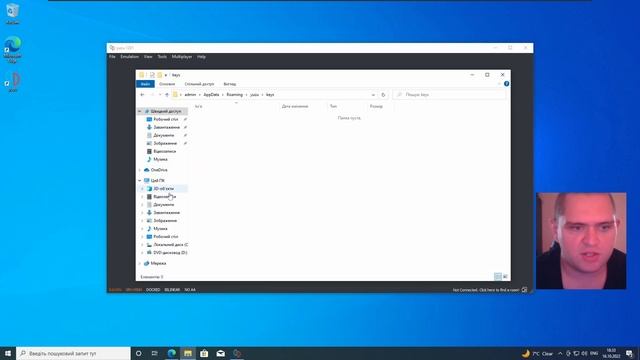The height and width of the screenshot is (360, 640).
Task: Select the Microsoft Edge desktop shortcut
Action: point(13,49)
